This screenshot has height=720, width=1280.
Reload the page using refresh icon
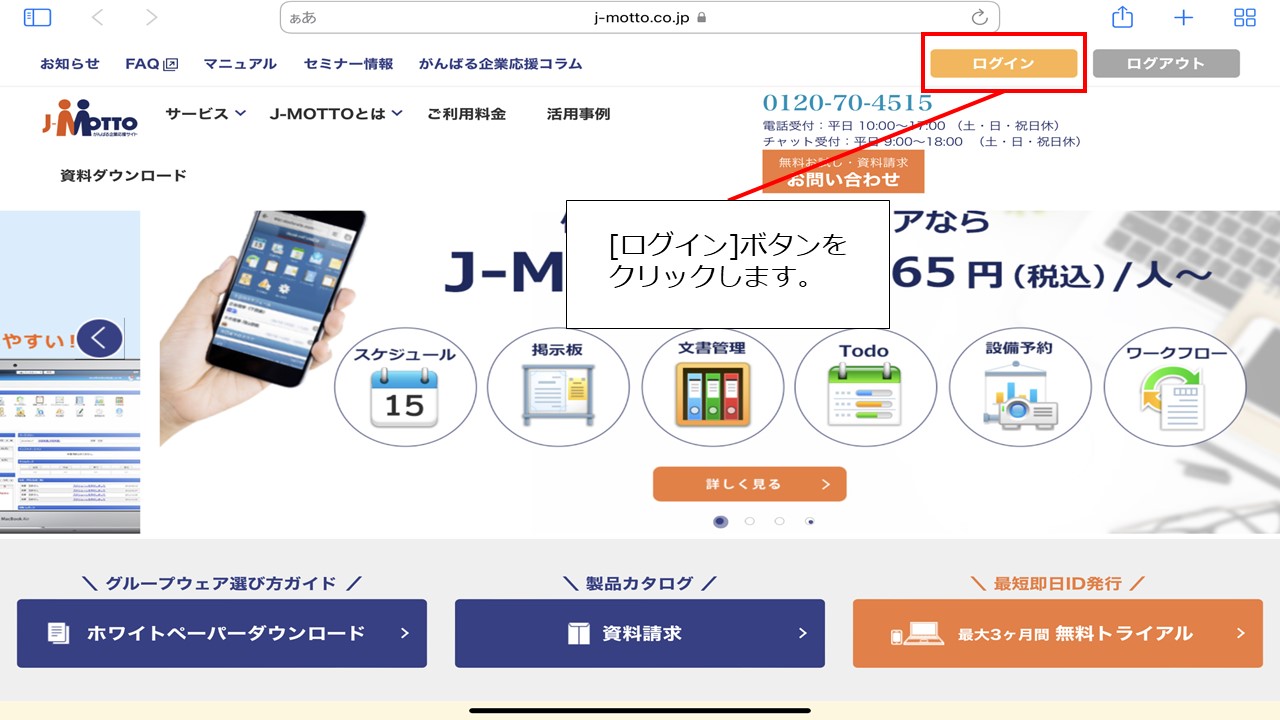(x=980, y=17)
